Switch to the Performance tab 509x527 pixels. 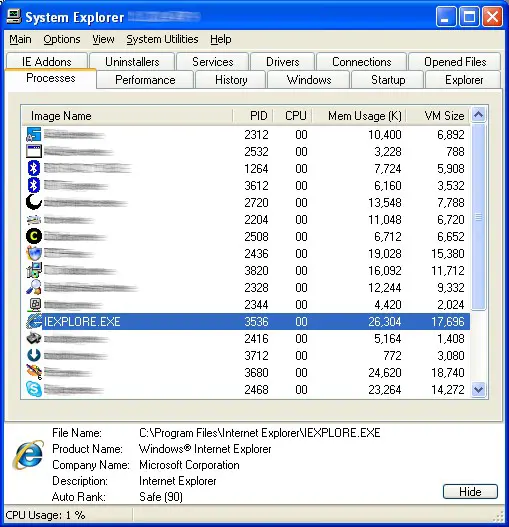click(x=145, y=80)
